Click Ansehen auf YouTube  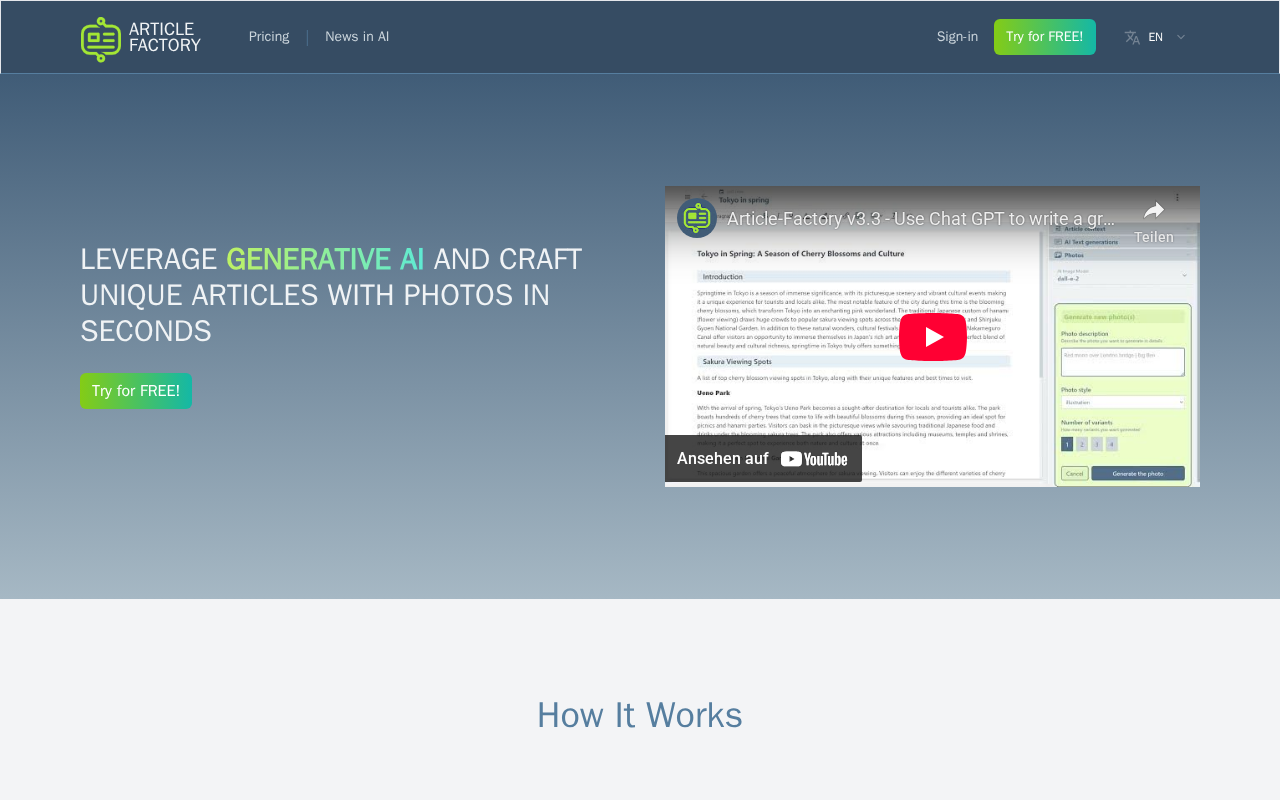(x=763, y=459)
